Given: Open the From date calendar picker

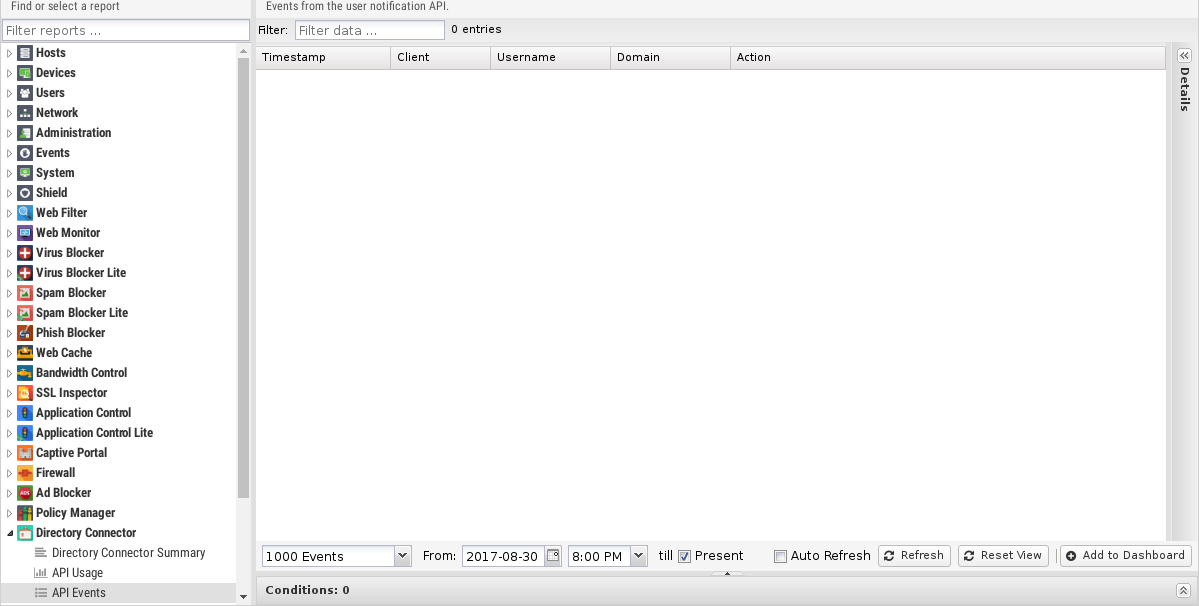Looking at the screenshot, I should click(x=553, y=556).
